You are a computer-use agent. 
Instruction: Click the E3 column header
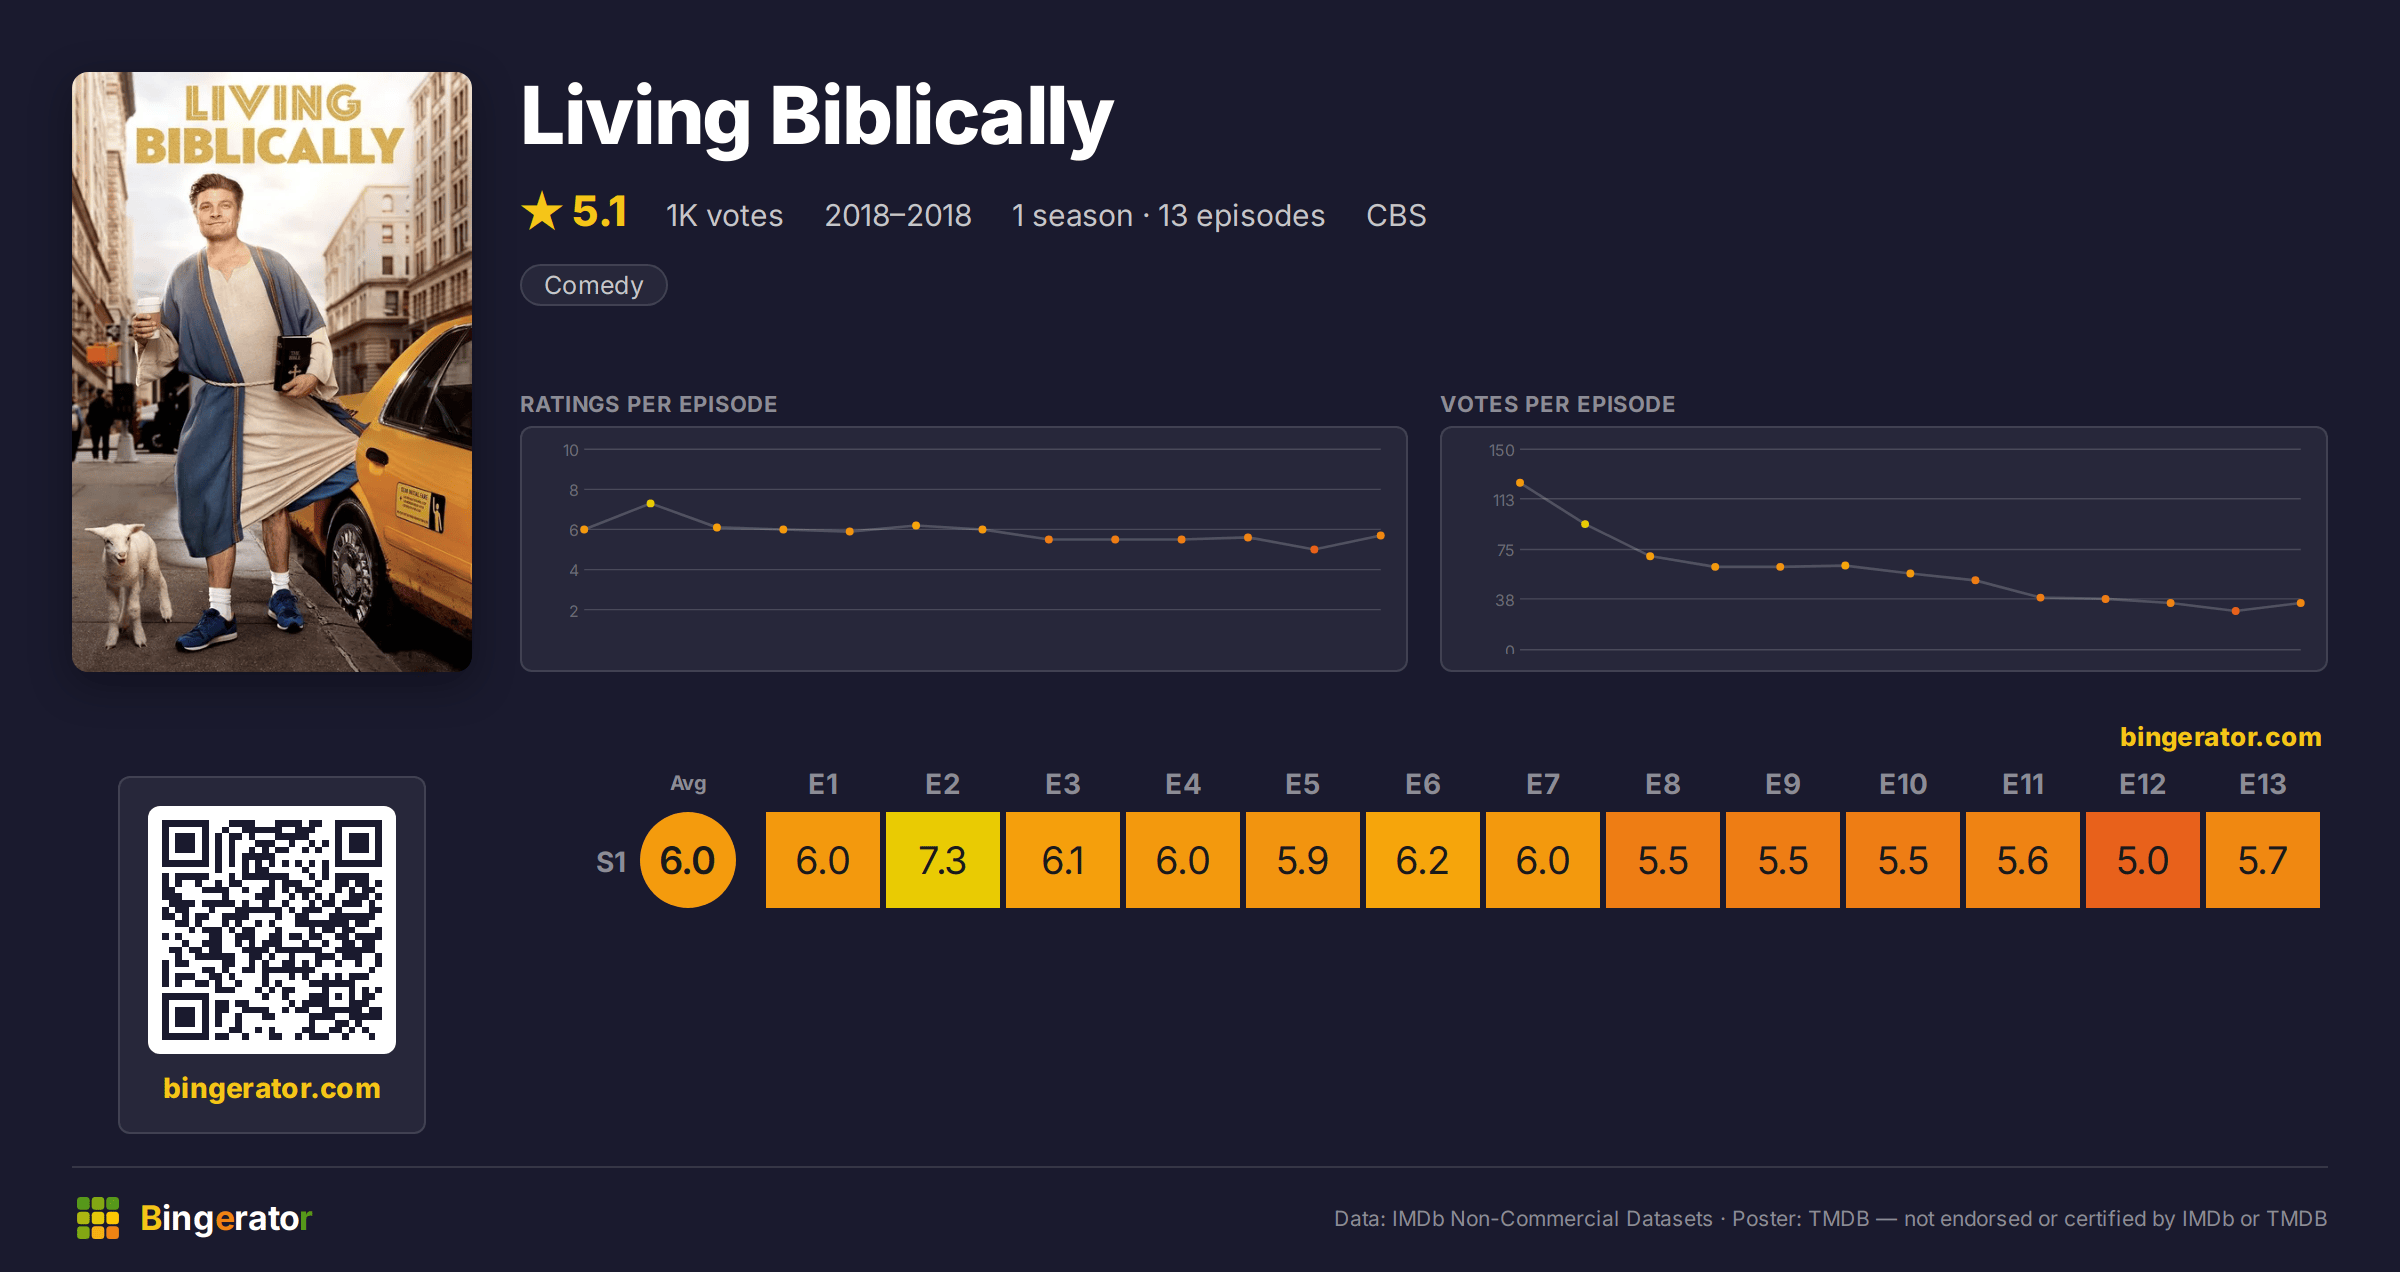[x=1063, y=784]
